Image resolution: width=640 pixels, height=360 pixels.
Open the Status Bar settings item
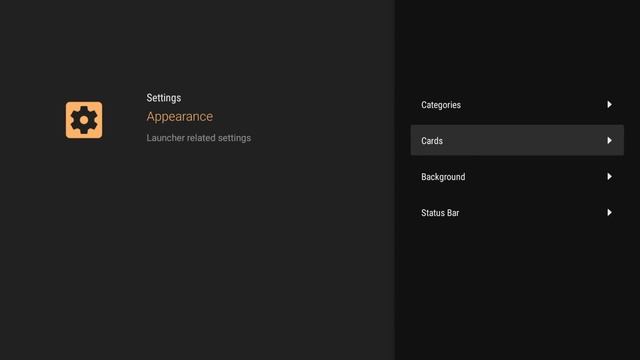coord(517,212)
